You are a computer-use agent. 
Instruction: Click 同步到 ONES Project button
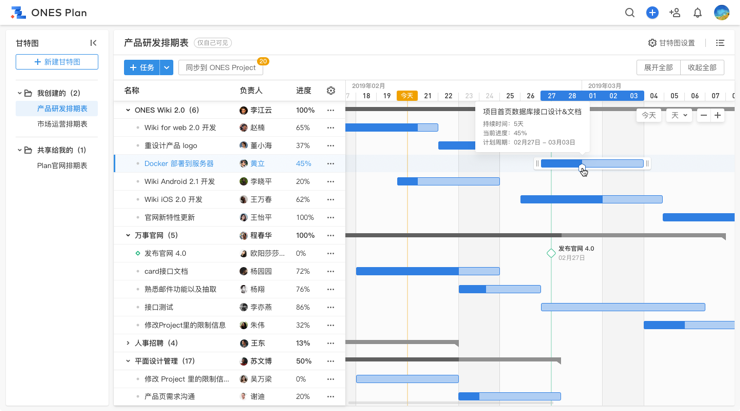pos(220,67)
